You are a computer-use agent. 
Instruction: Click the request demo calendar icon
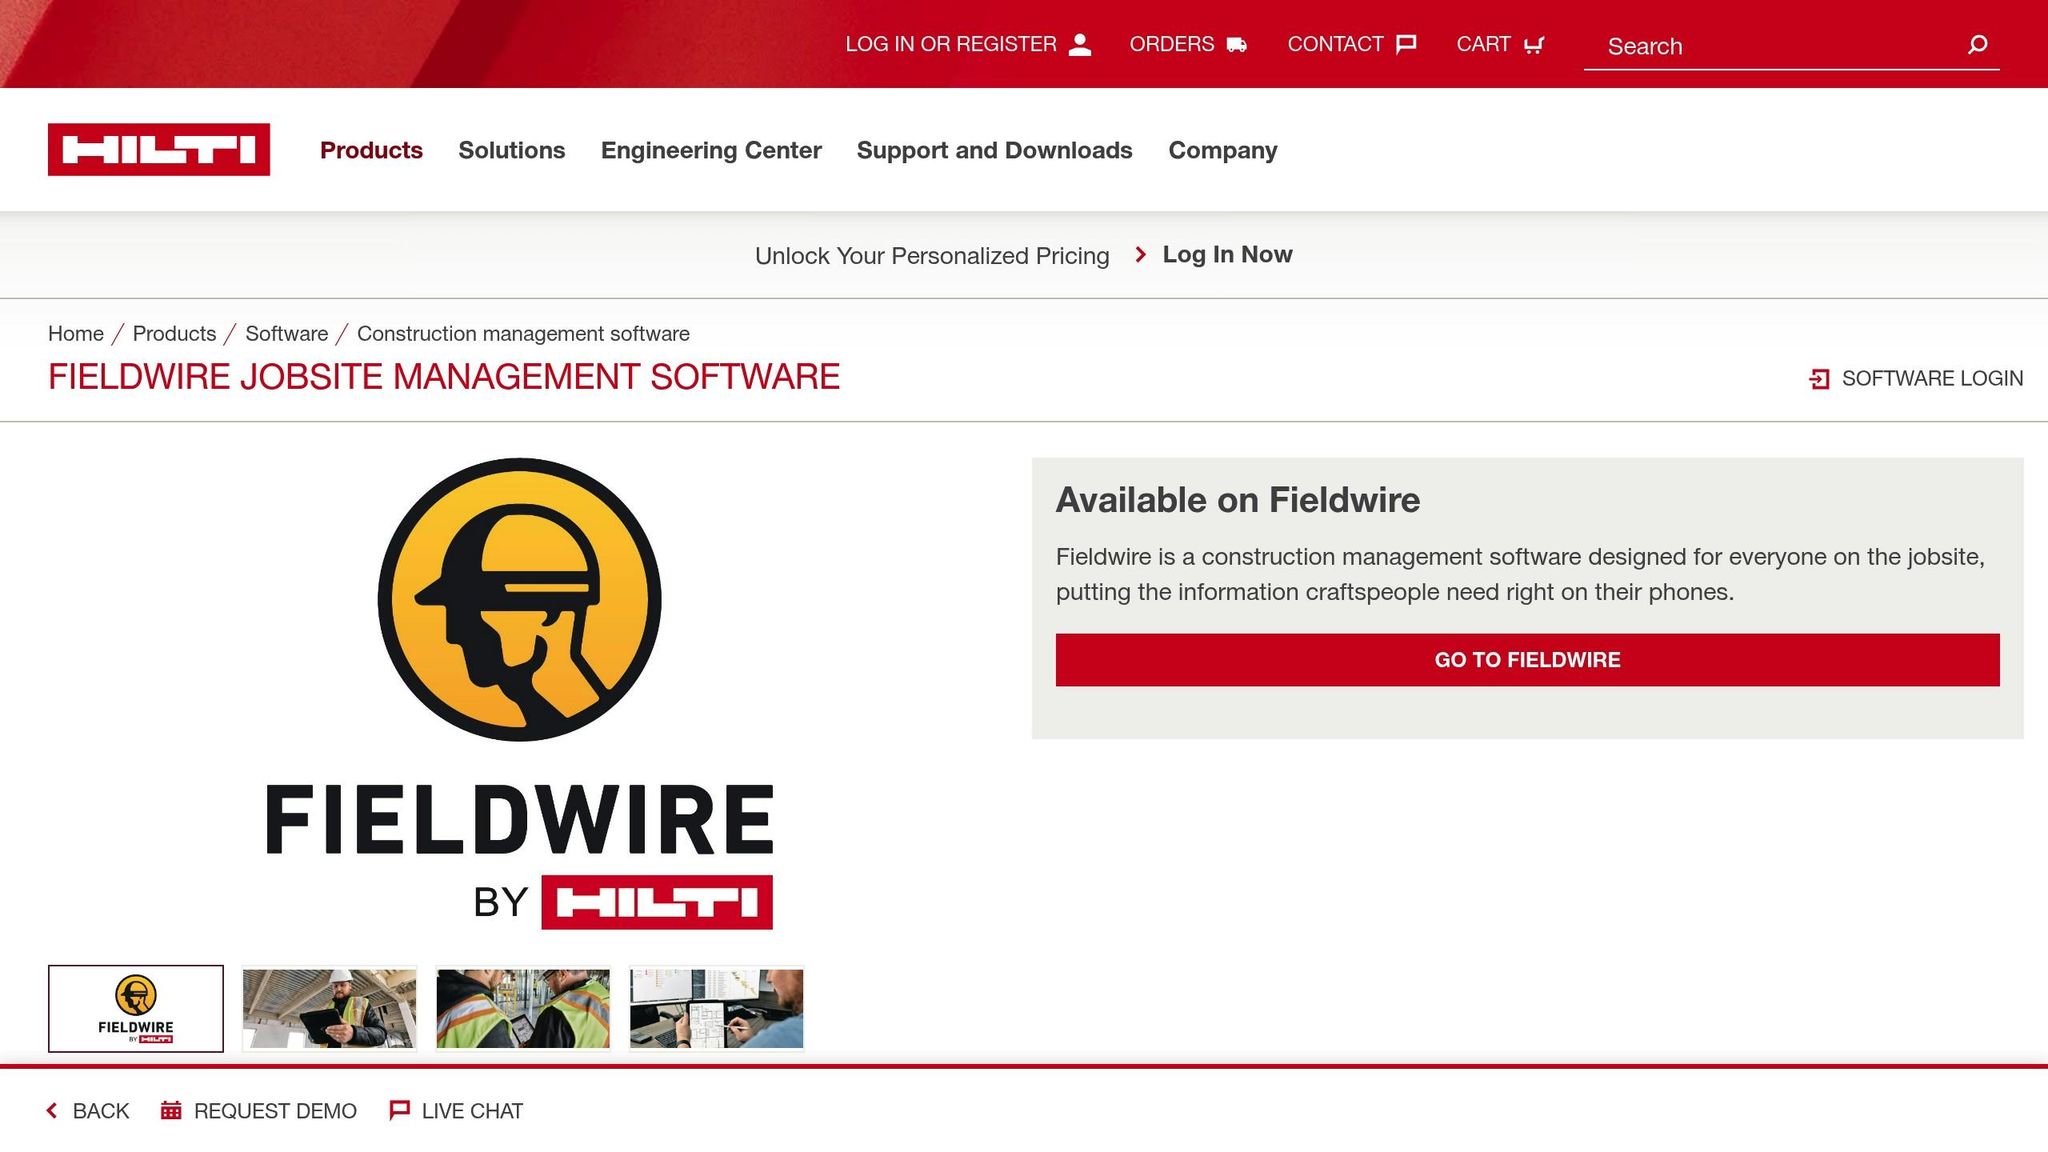(171, 1110)
